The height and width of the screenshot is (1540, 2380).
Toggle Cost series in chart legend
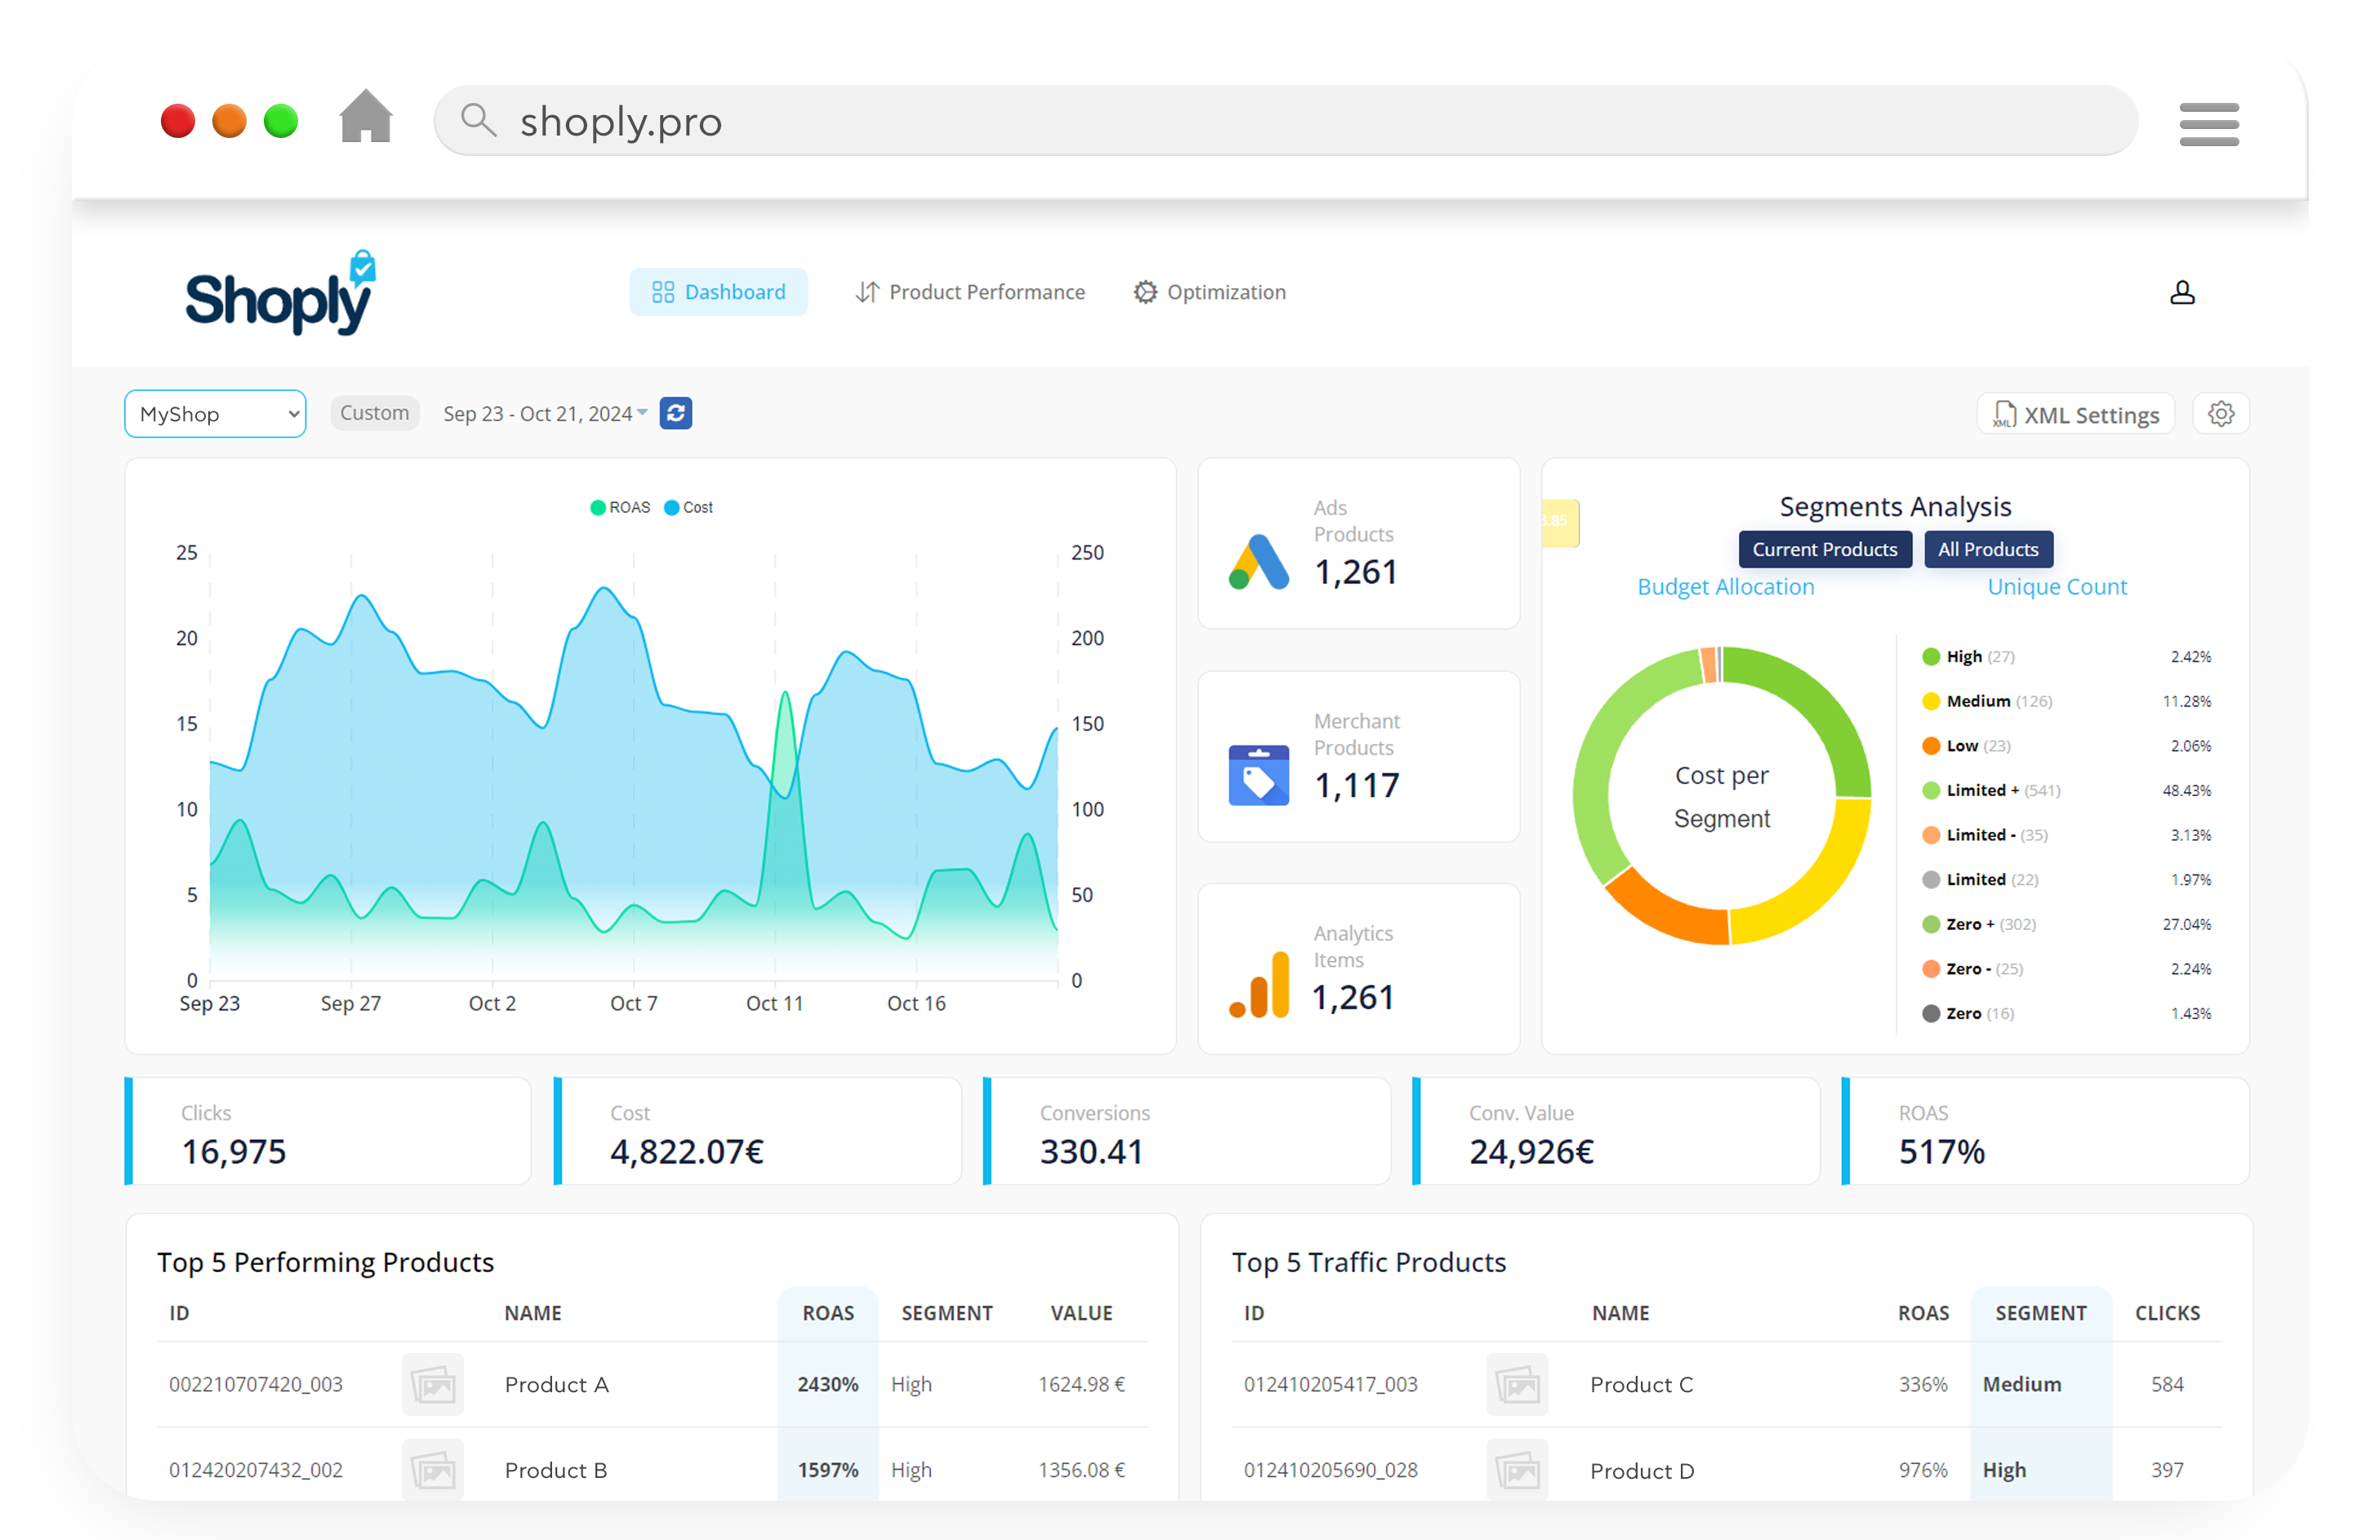click(689, 508)
